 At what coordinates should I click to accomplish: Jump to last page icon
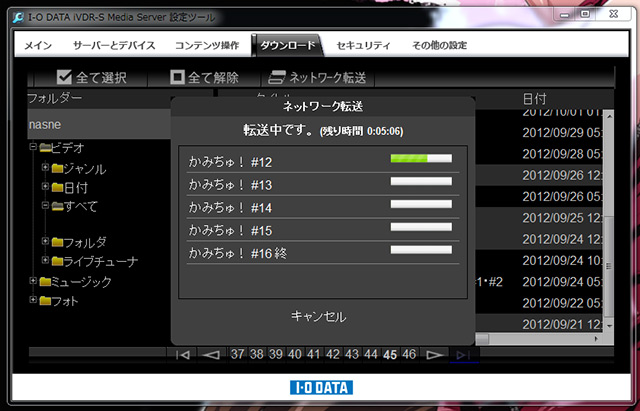(x=463, y=355)
